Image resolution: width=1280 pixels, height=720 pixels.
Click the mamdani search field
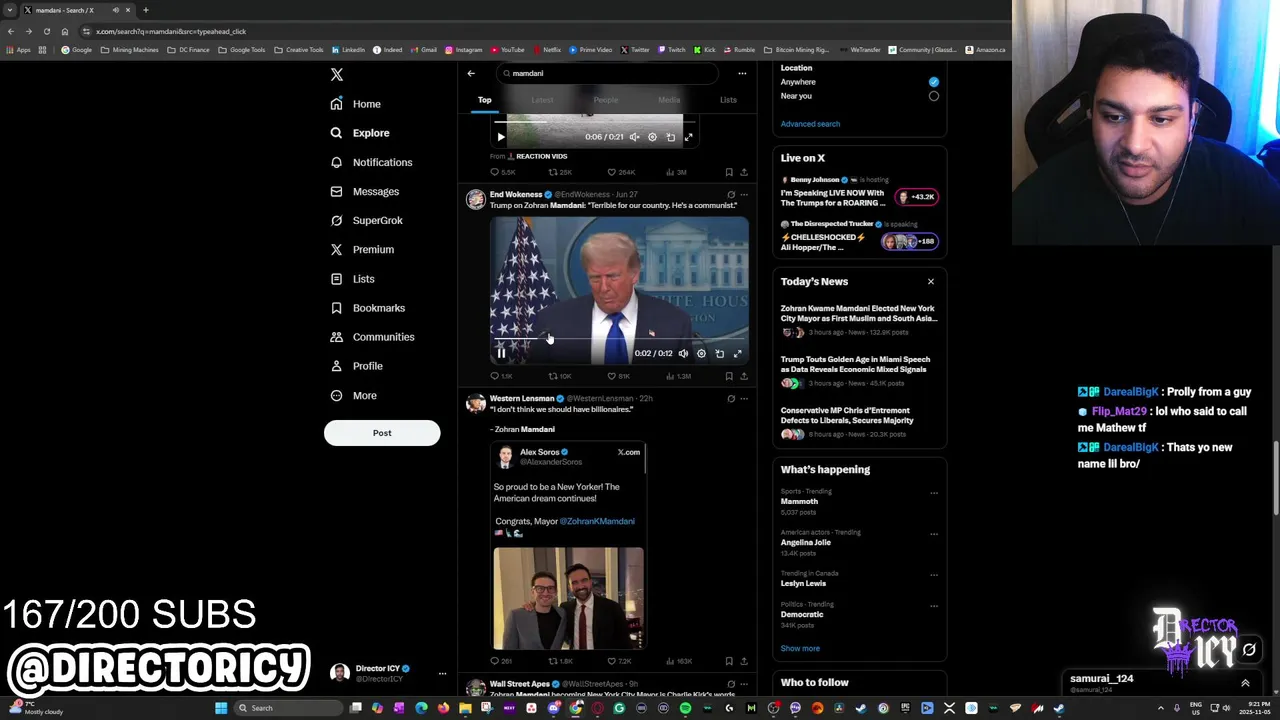tap(607, 73)
